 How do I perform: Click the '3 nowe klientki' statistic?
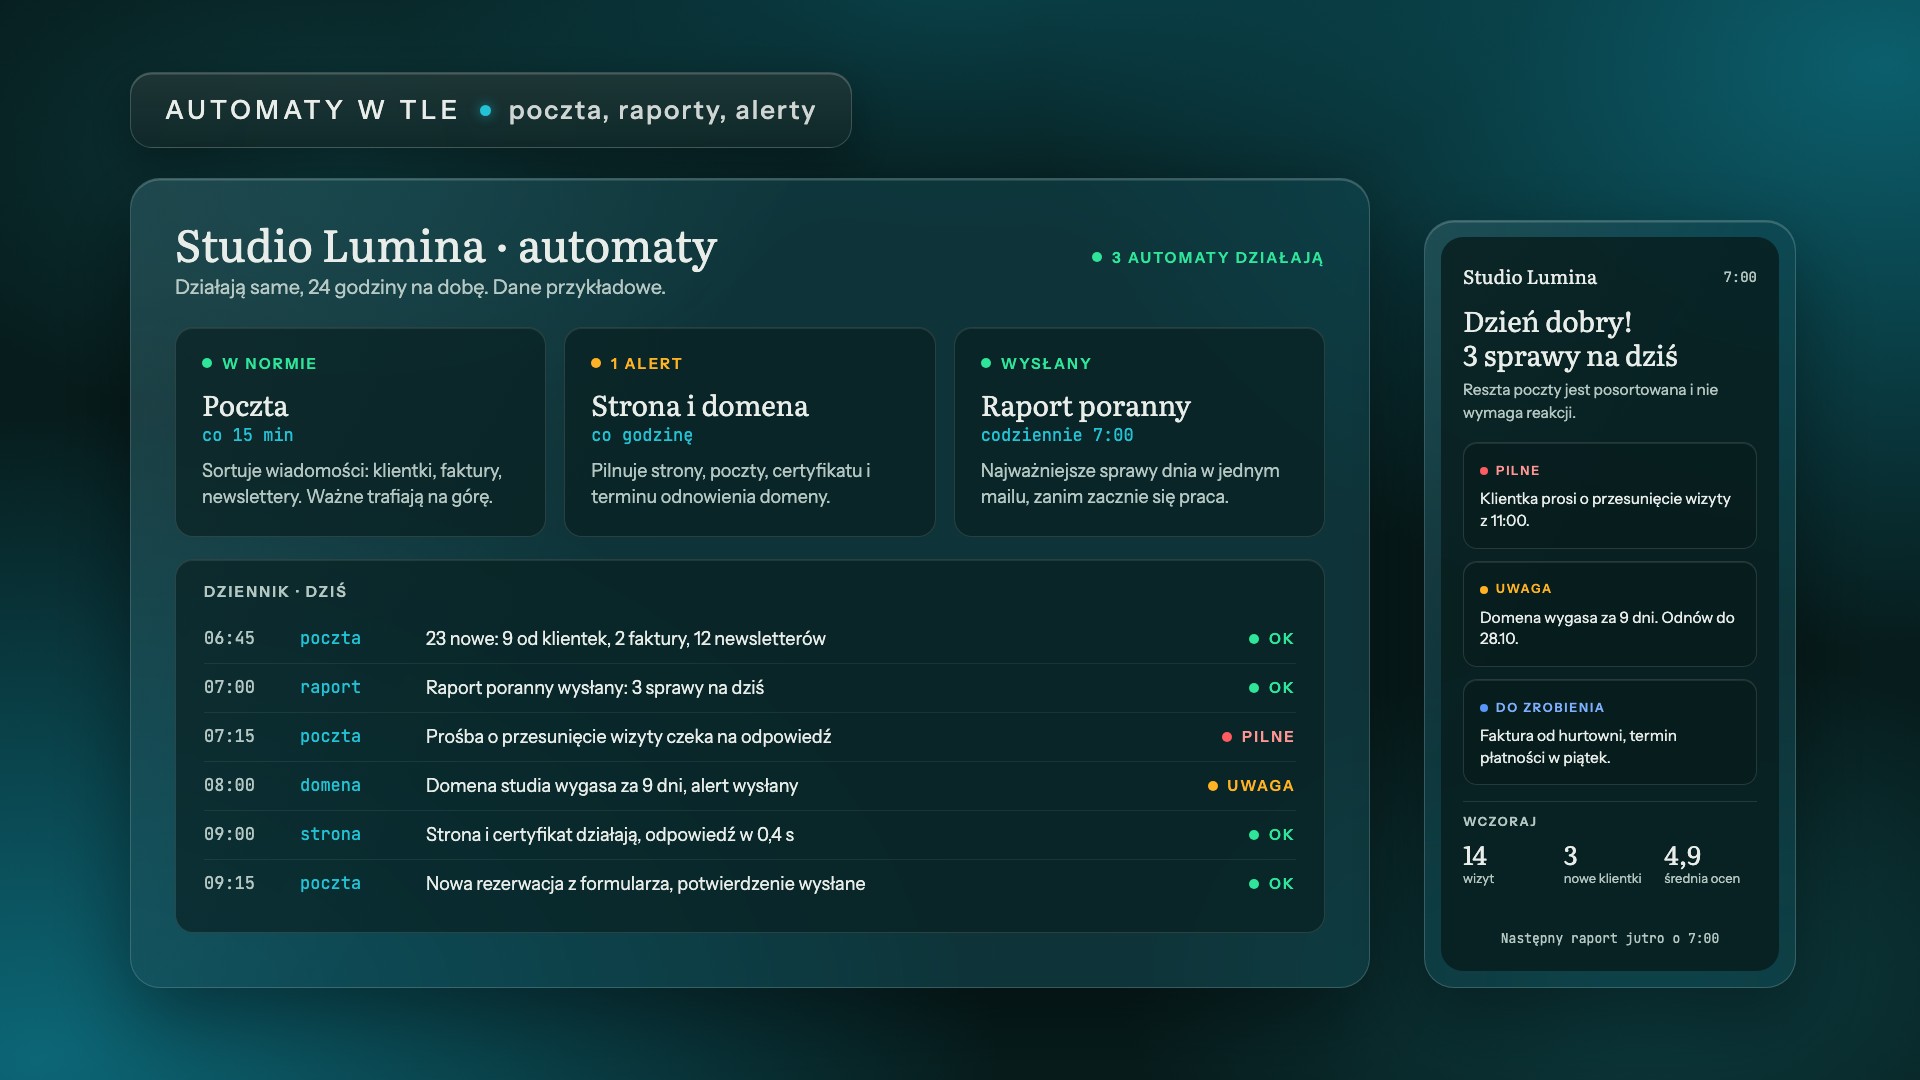[1602, 865]
